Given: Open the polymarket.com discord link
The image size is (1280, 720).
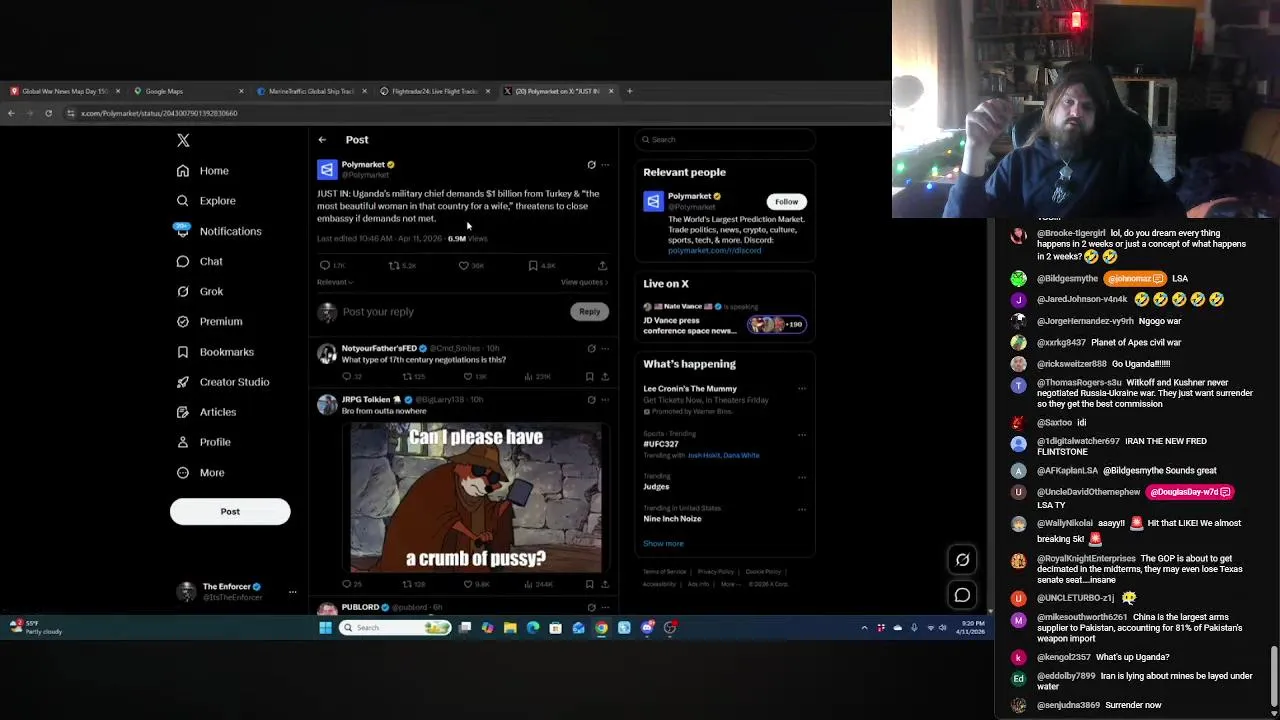Looking at the screenshot, I should pyautogui.click(x=714, y=250).
